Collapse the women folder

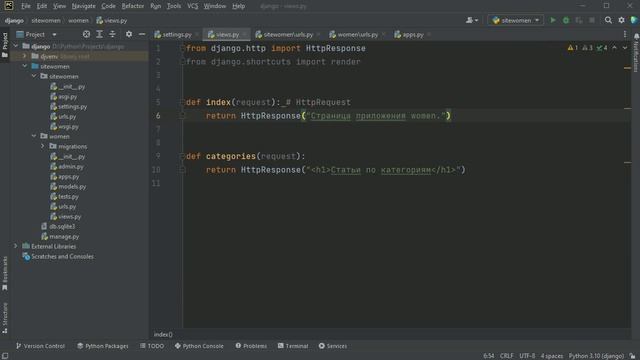(x=33, y=136)
